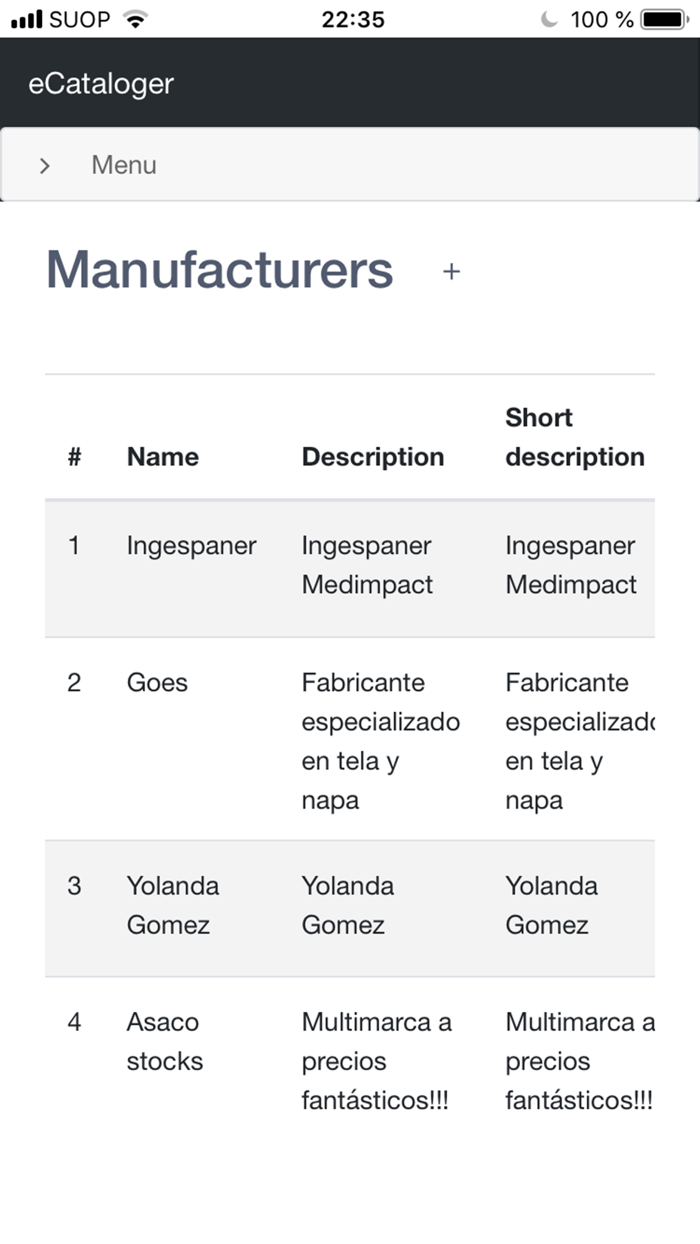Select the Short description column header
The width and height of the screenshot is (700, 1244).
point(575,437)
